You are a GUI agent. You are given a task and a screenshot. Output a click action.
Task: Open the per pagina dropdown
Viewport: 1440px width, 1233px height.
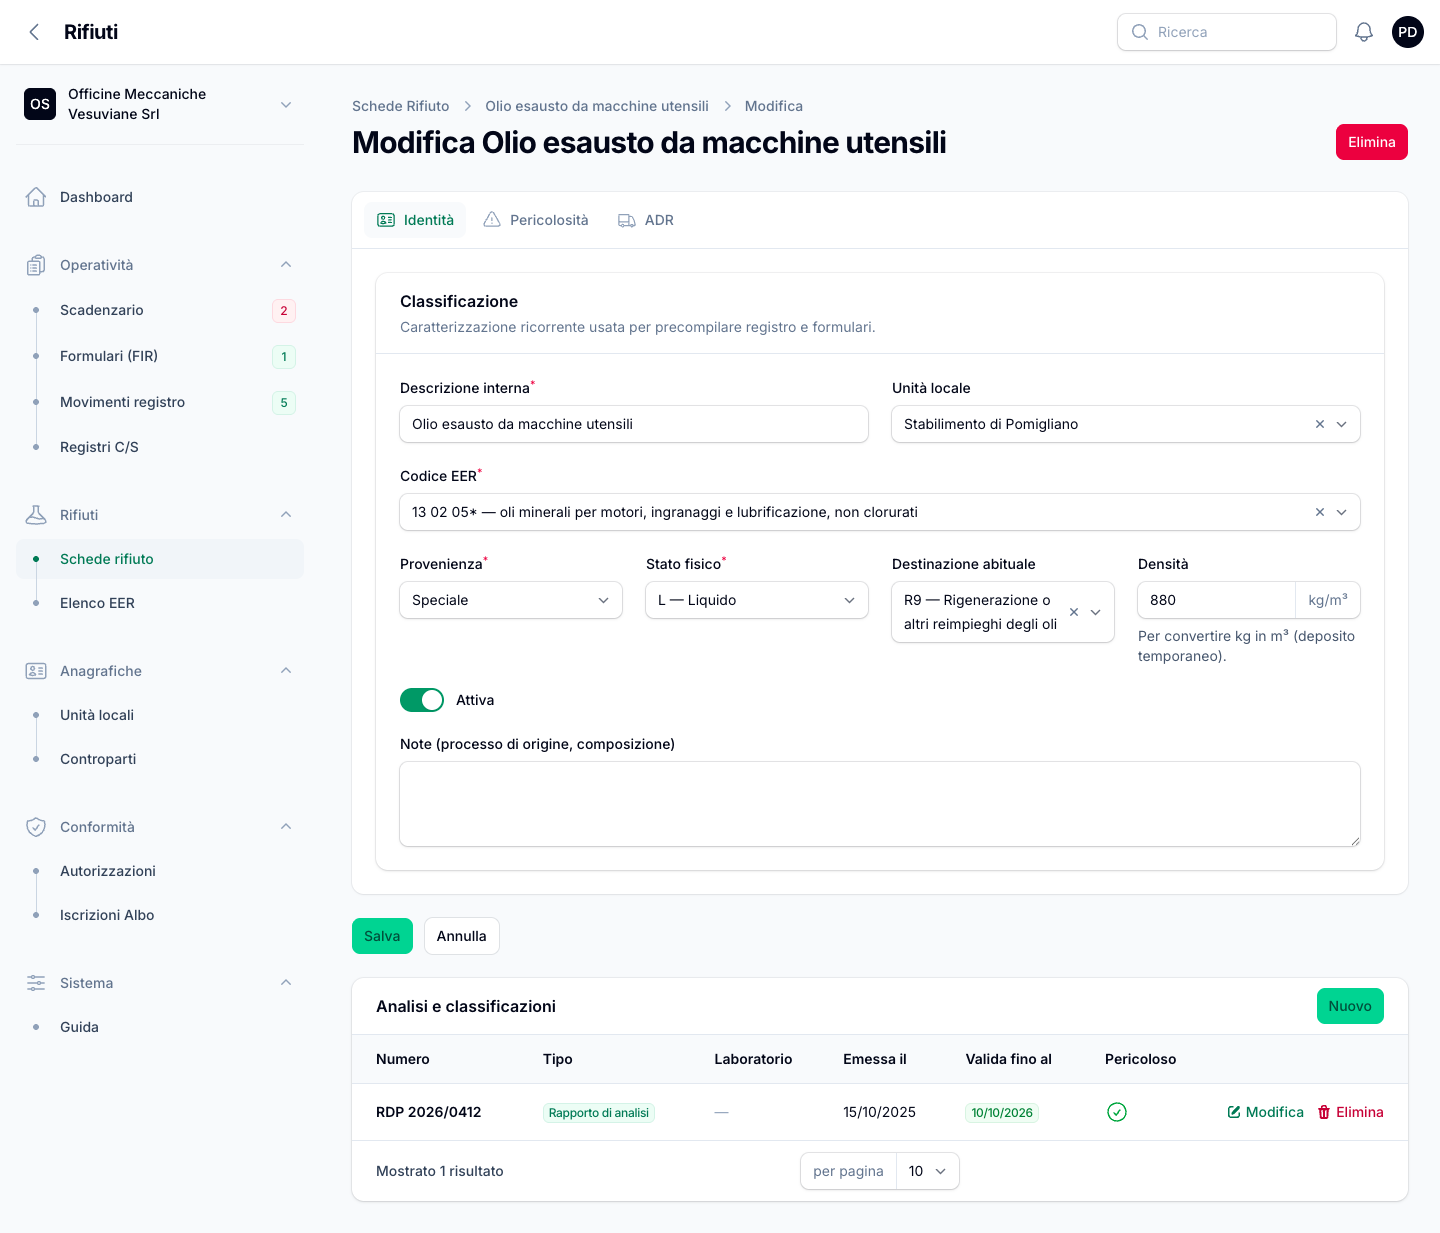tap(927, 1171)
